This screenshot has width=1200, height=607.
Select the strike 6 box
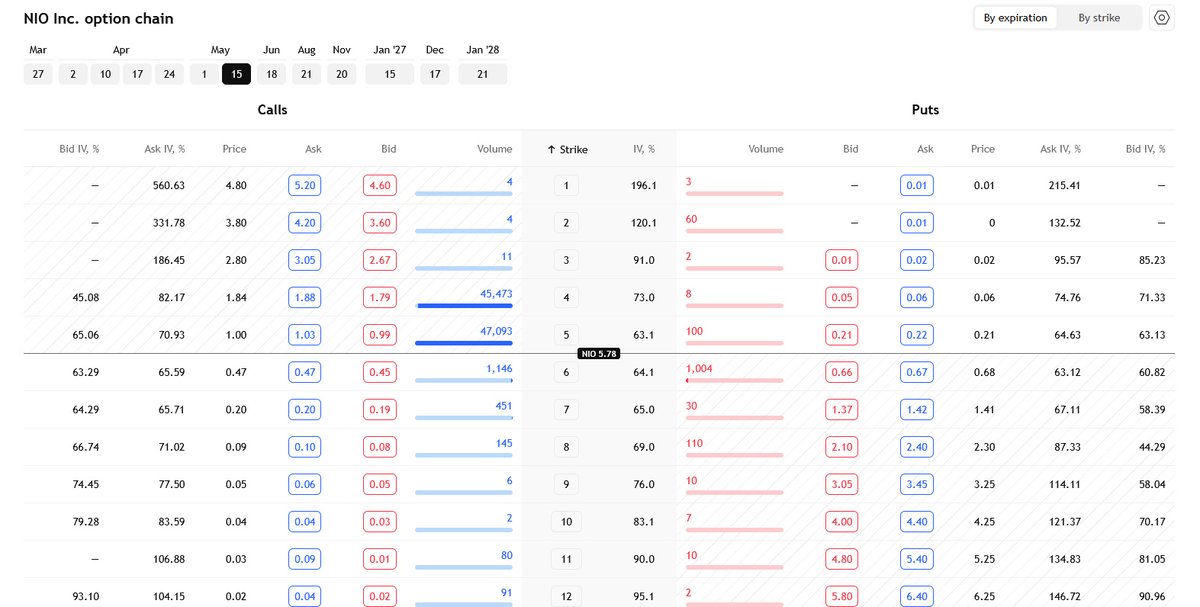(566, 372)
